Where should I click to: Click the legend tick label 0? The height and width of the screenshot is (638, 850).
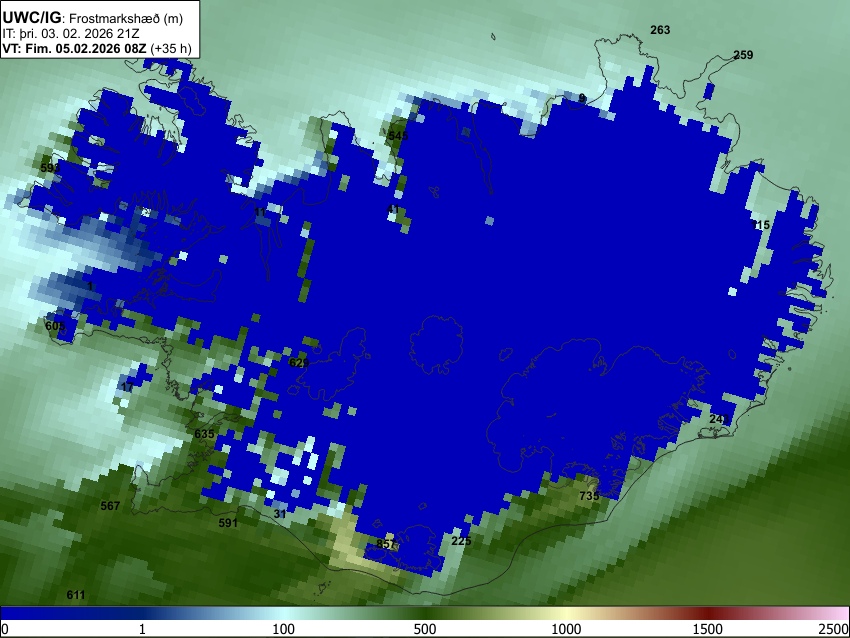pos(5,629)
